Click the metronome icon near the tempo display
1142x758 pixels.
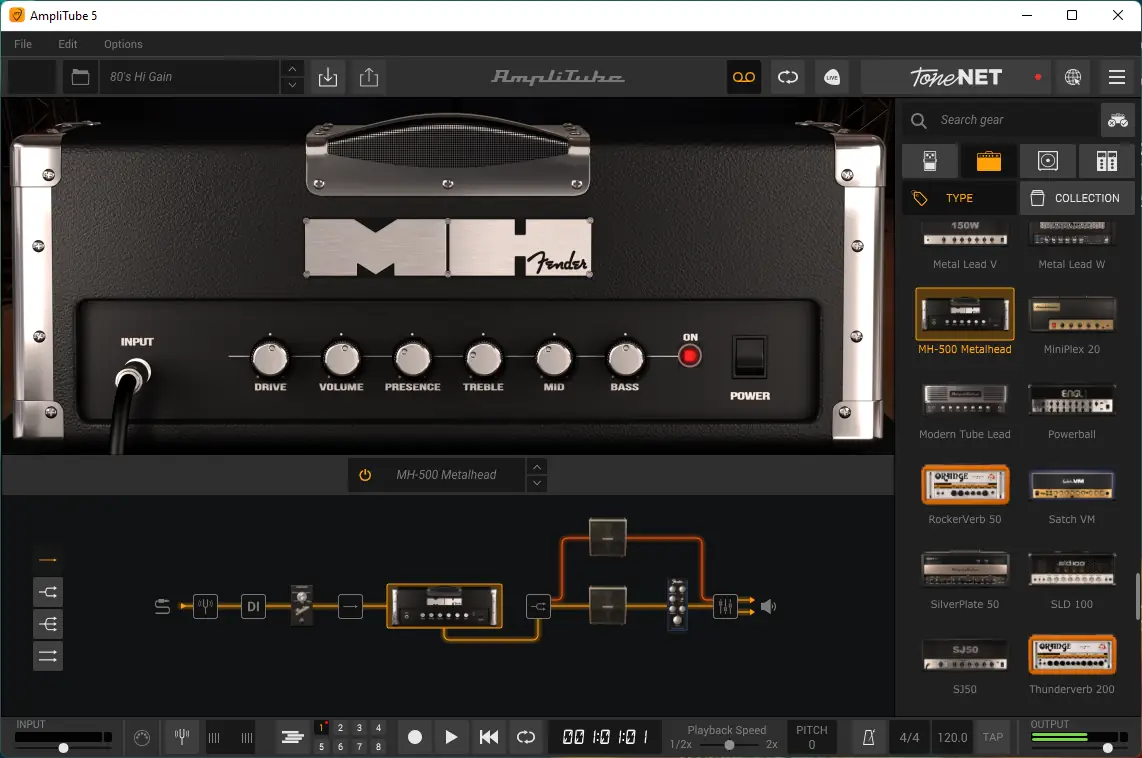click(867, 737)
